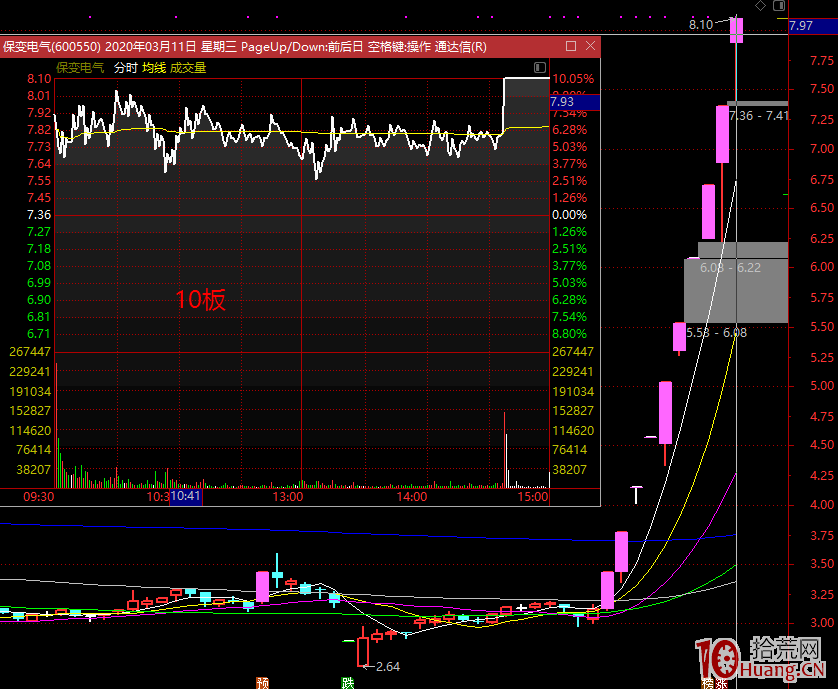Click the 6.71 bottom price on the intraday axis
The image size is (838, 689).
[39, 334]
